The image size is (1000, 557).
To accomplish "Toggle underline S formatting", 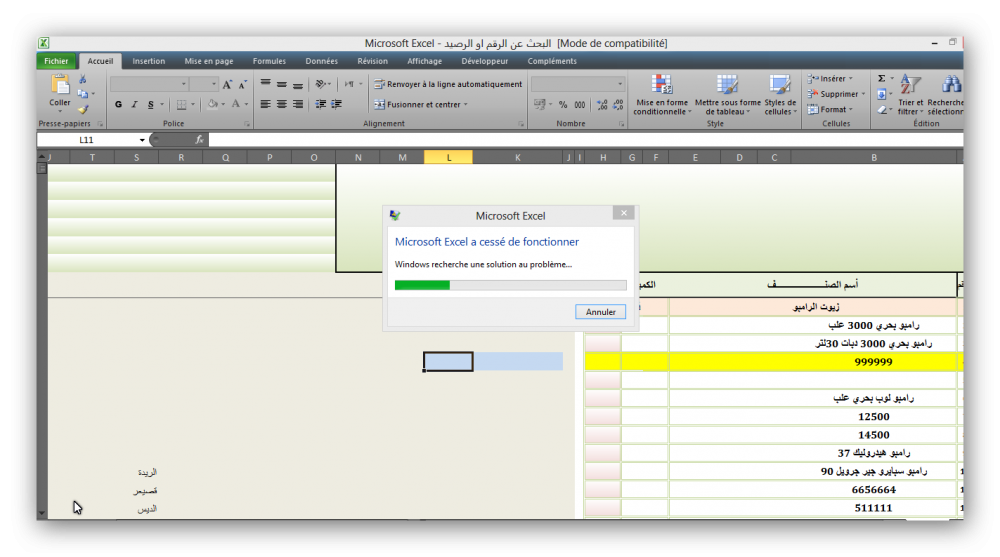I will [x=151, y=104].
